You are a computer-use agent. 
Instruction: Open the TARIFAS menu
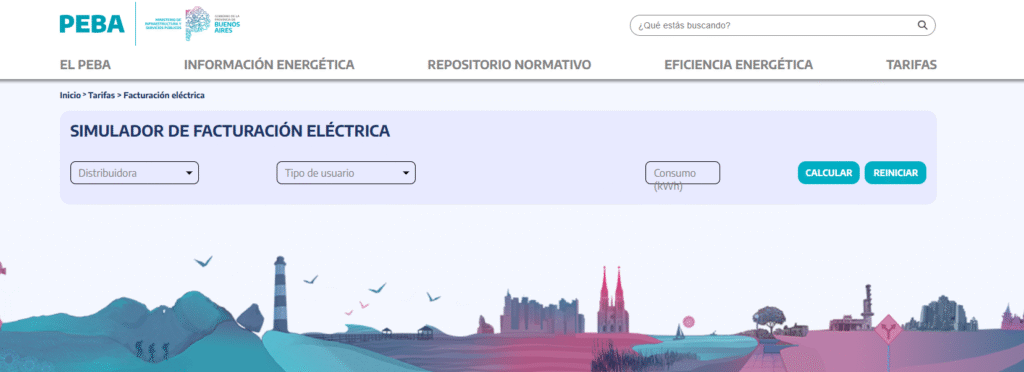[911, 65]
